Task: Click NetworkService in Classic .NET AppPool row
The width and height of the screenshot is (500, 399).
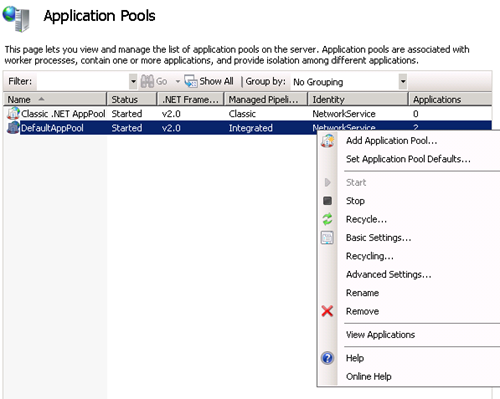Action: click(344, 114)
